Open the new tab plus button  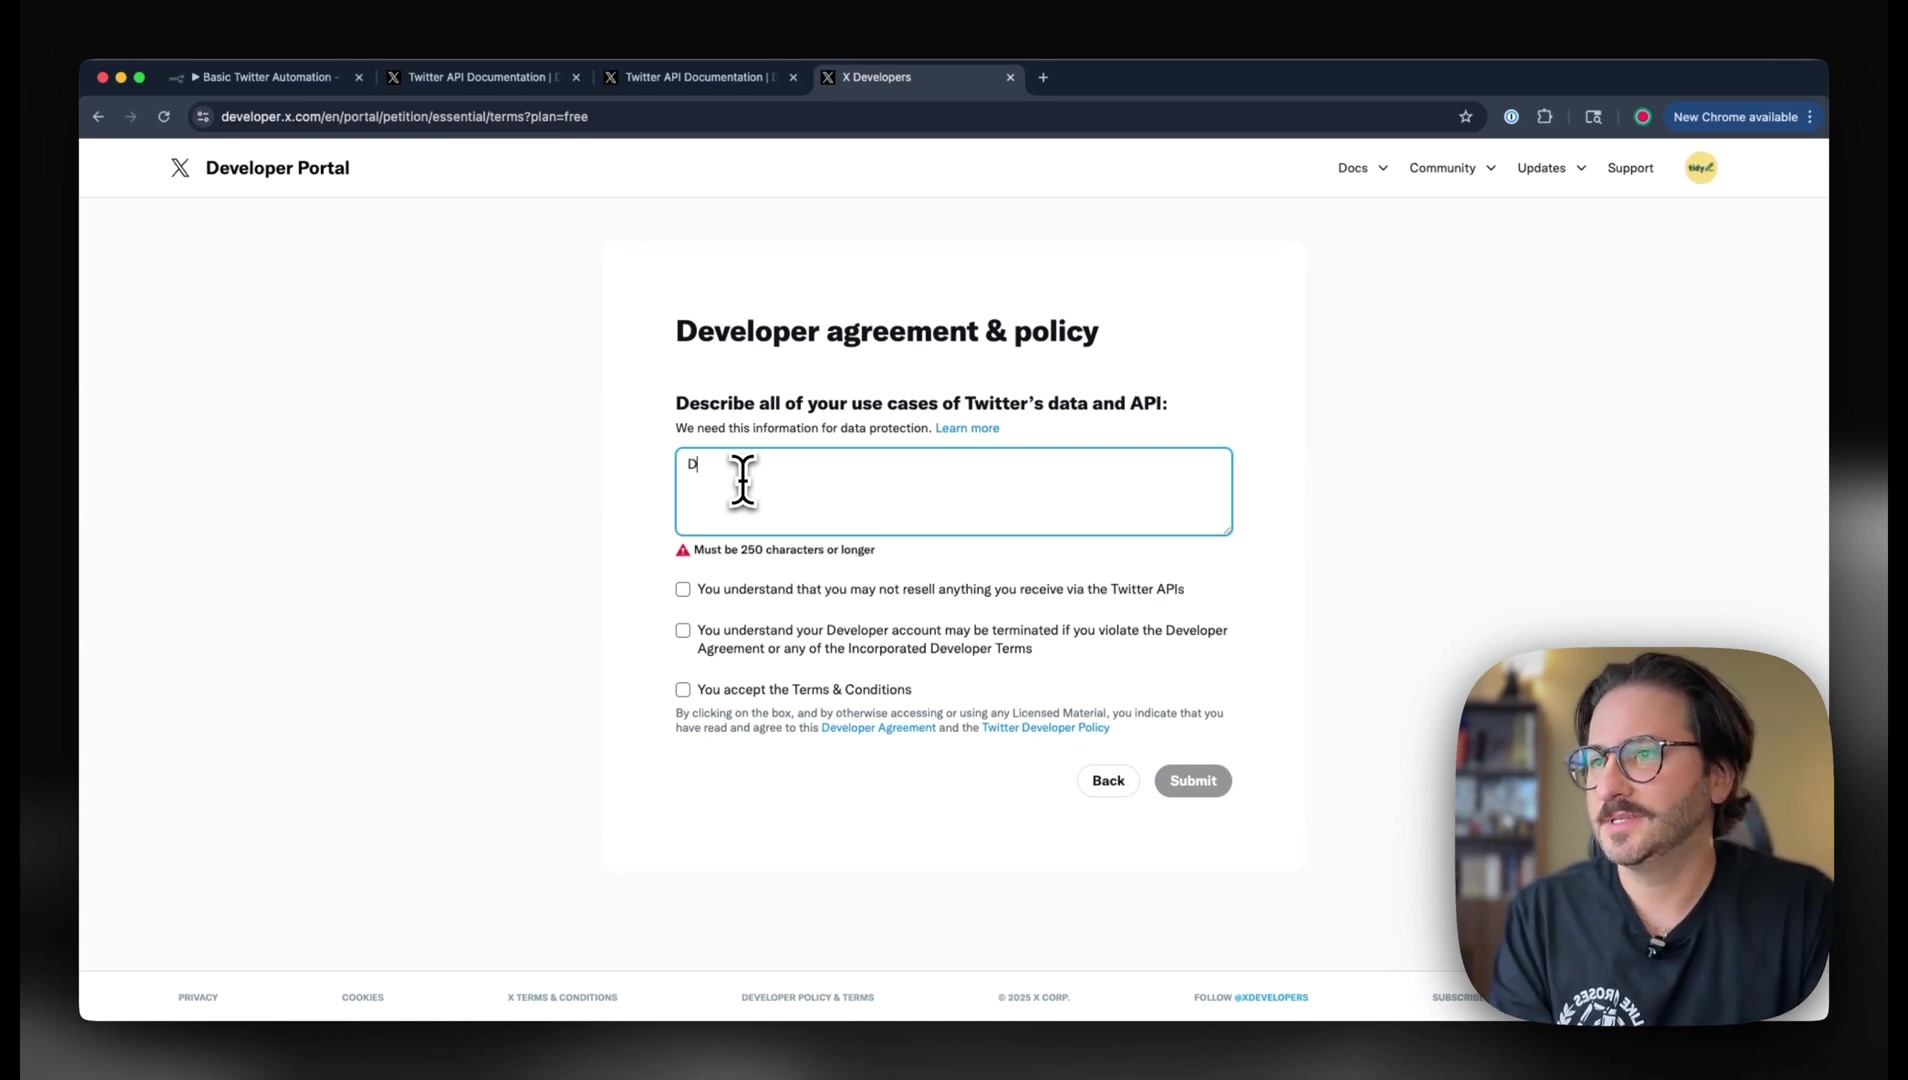tap(1043, 77)
